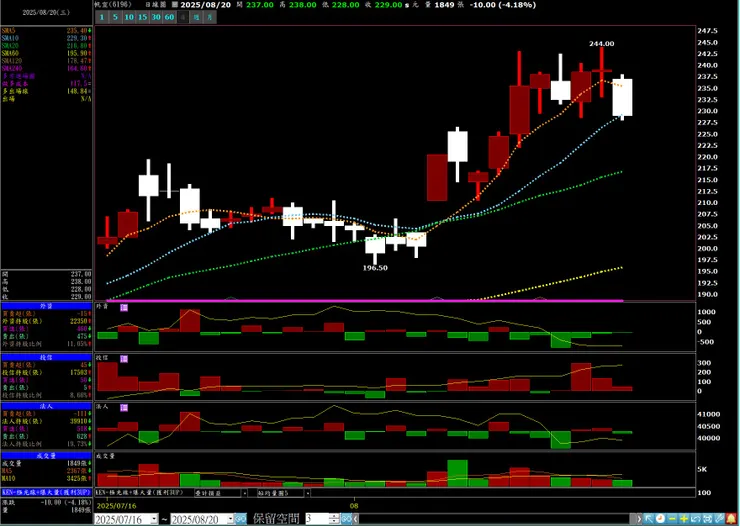Click the small chart icon before the 2025/08/20 header
Image resolution: width=740 pixels, height=526 pixels.
[x=175, y=5]
